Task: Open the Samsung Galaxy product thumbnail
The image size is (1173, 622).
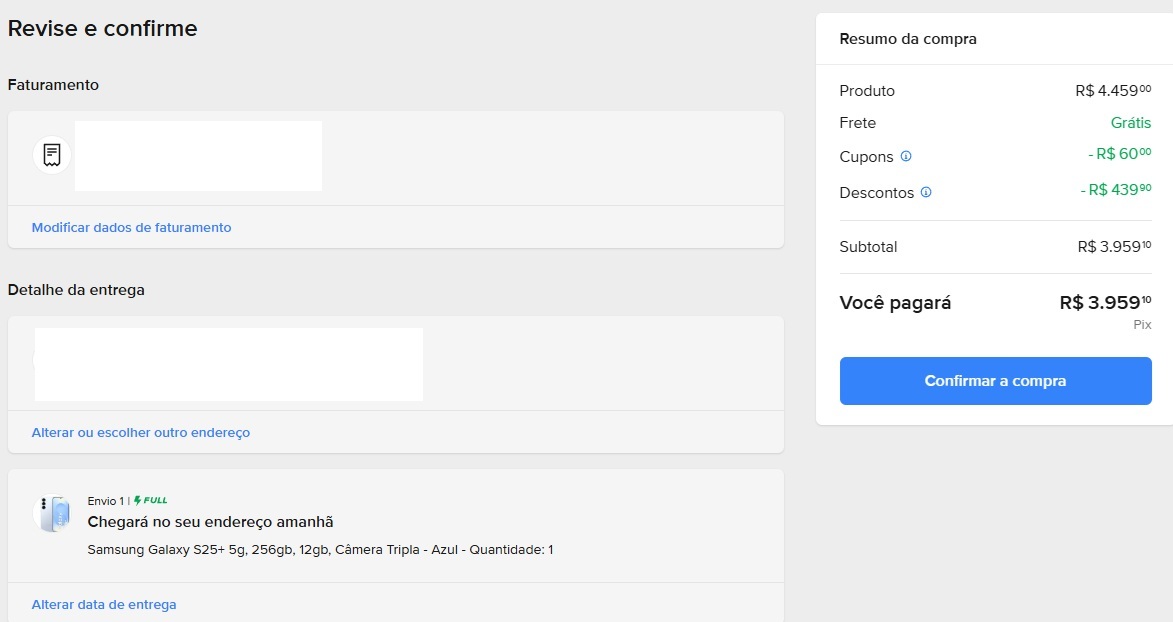Action: (52, 513)
